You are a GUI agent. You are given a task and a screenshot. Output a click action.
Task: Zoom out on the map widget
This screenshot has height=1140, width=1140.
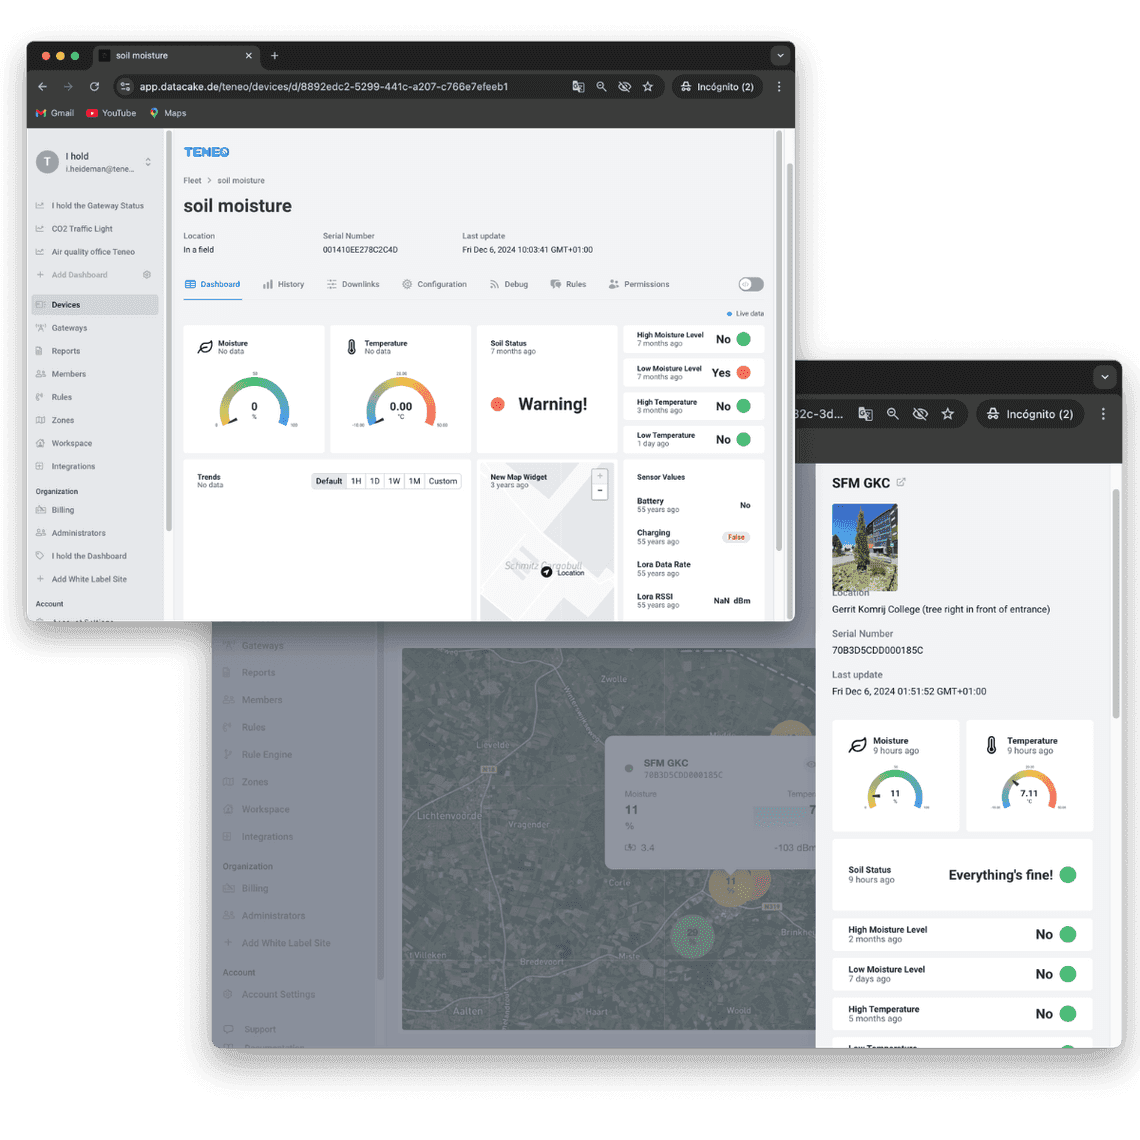[600, 491]
